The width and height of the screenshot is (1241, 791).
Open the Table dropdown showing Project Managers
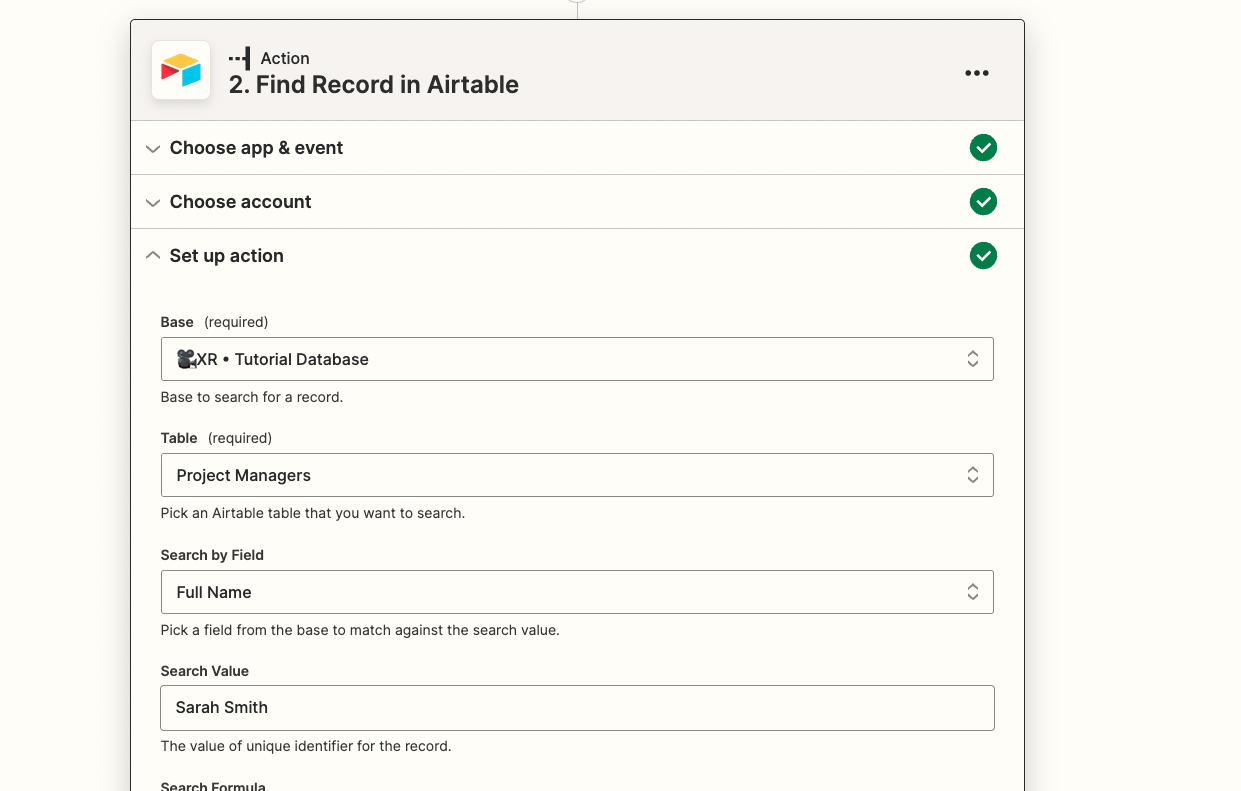click(577, 475)
